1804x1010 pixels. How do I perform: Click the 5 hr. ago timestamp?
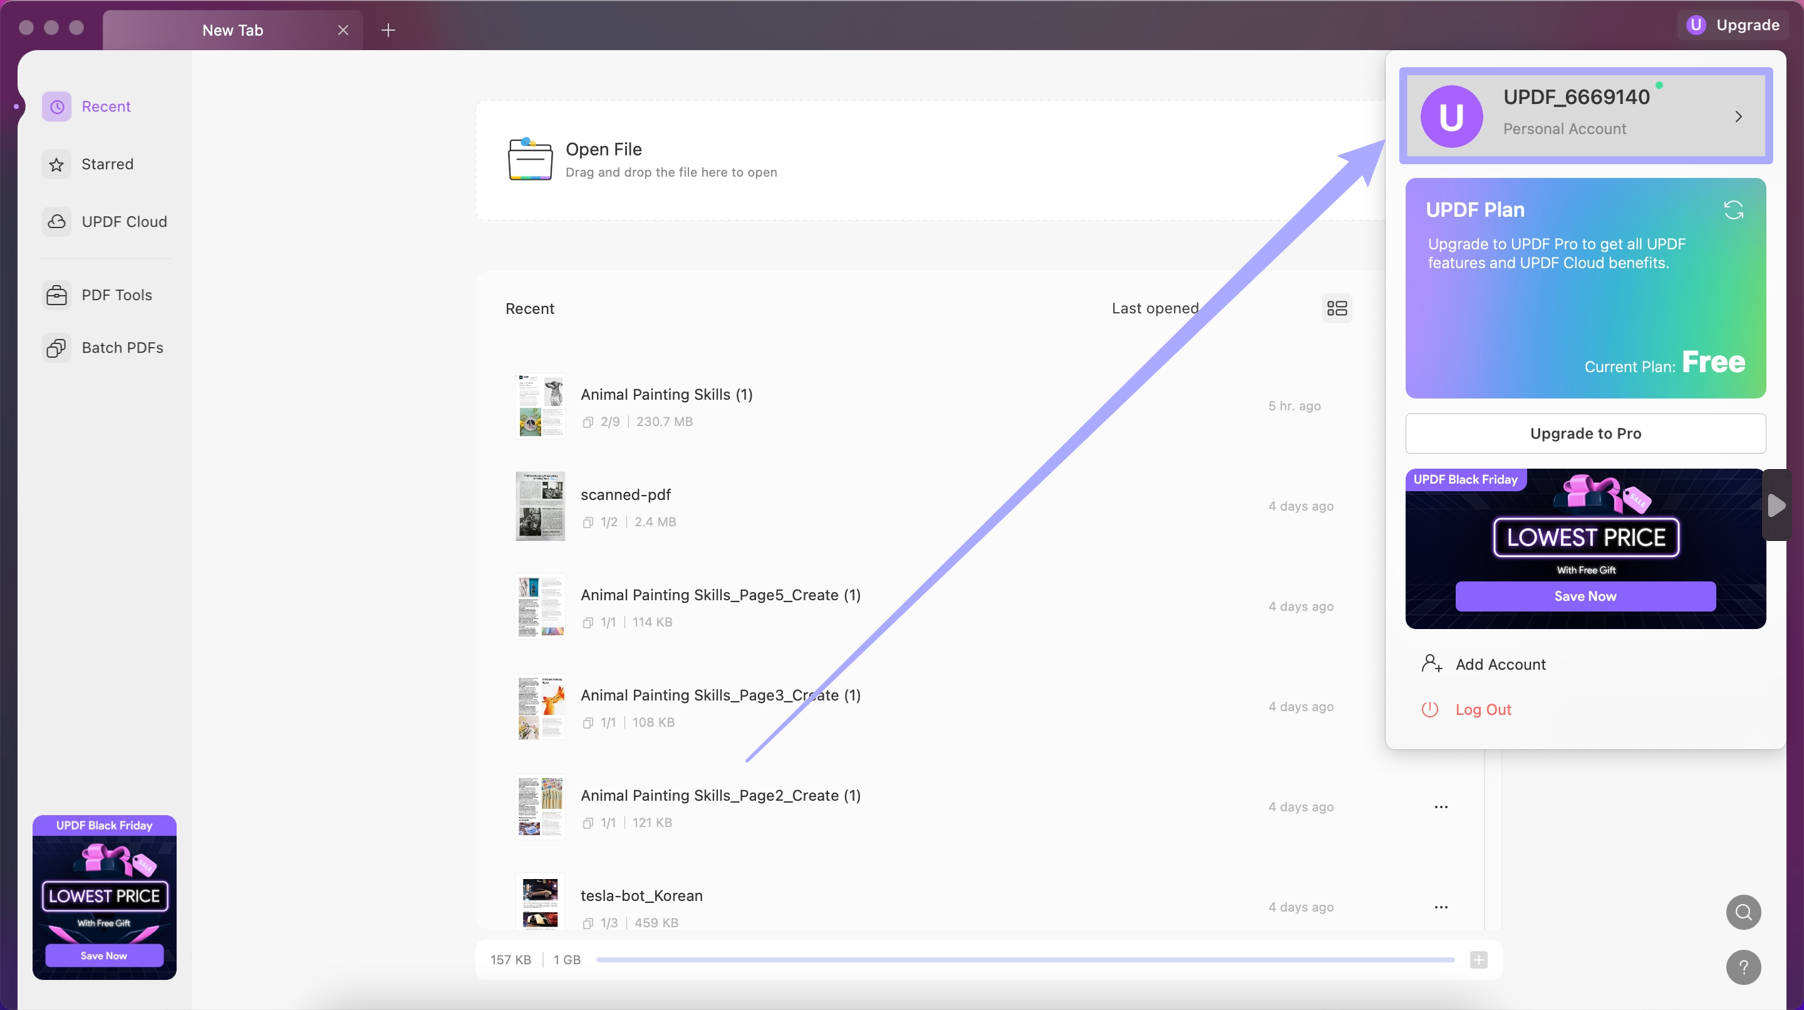[1294, 406]
